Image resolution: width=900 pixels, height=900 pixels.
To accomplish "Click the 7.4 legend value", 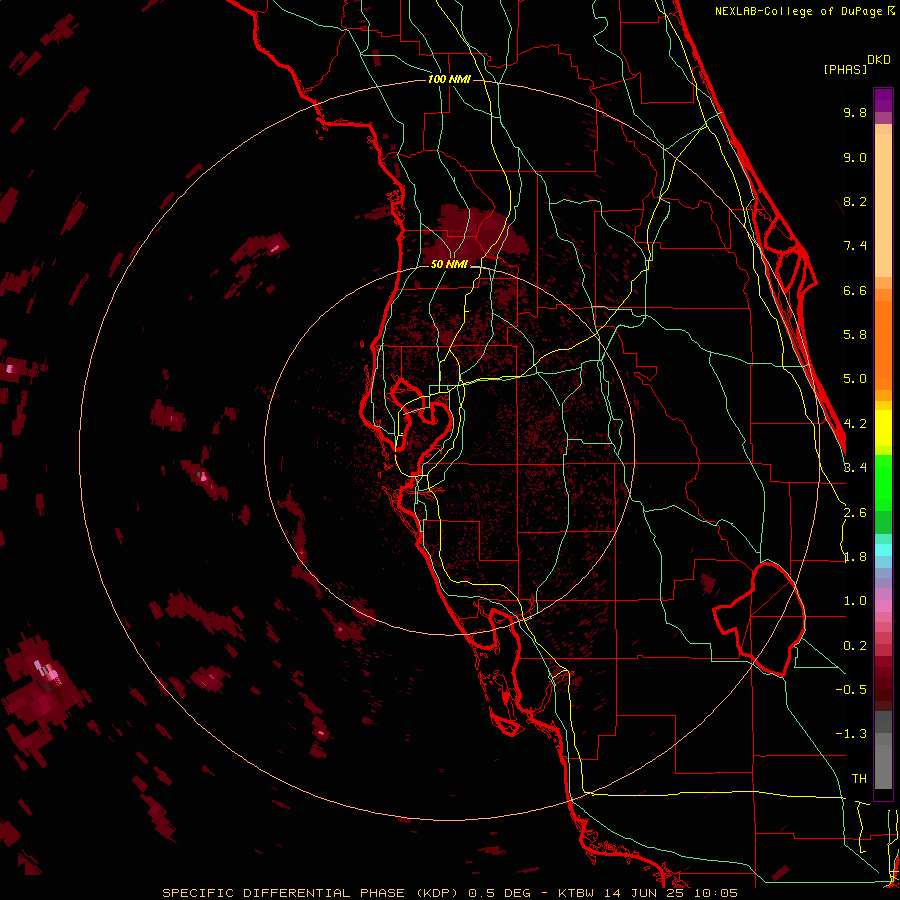I will (855, 246).
